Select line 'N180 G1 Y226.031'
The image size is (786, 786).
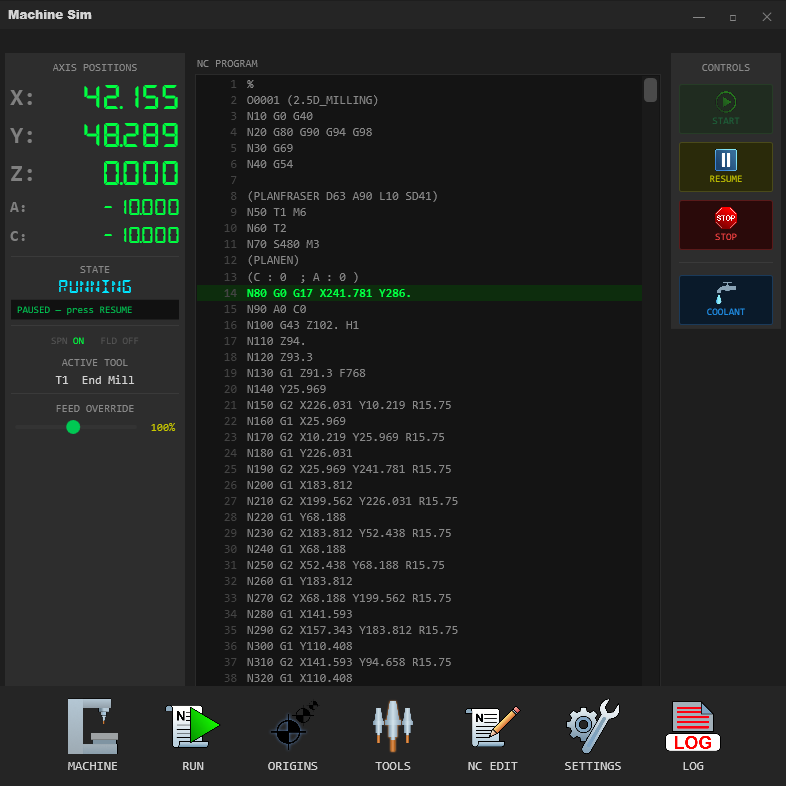pyautogui.click(x=419, y=454)
